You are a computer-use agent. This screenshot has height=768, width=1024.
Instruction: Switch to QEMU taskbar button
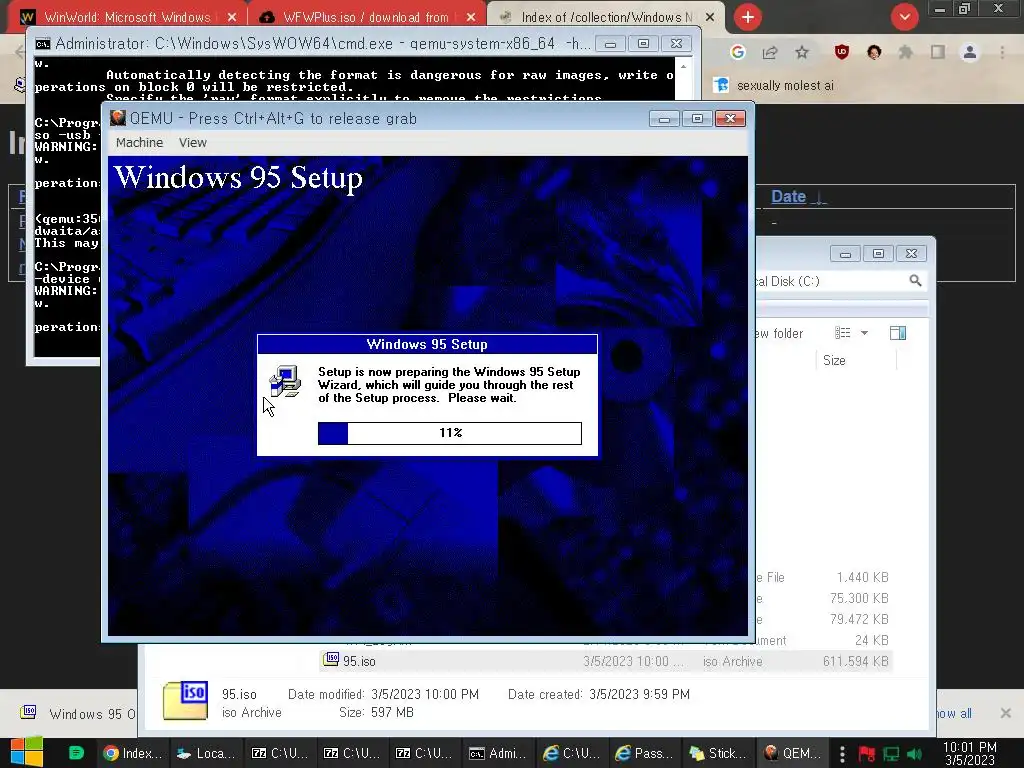pos(792,753)
